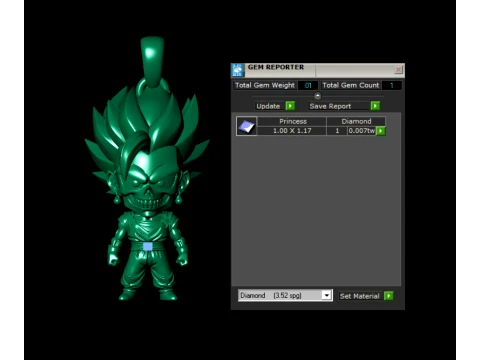Click the Total Gem Count label
This screenshot has width=480, height=360.
(x=351, y=85)
